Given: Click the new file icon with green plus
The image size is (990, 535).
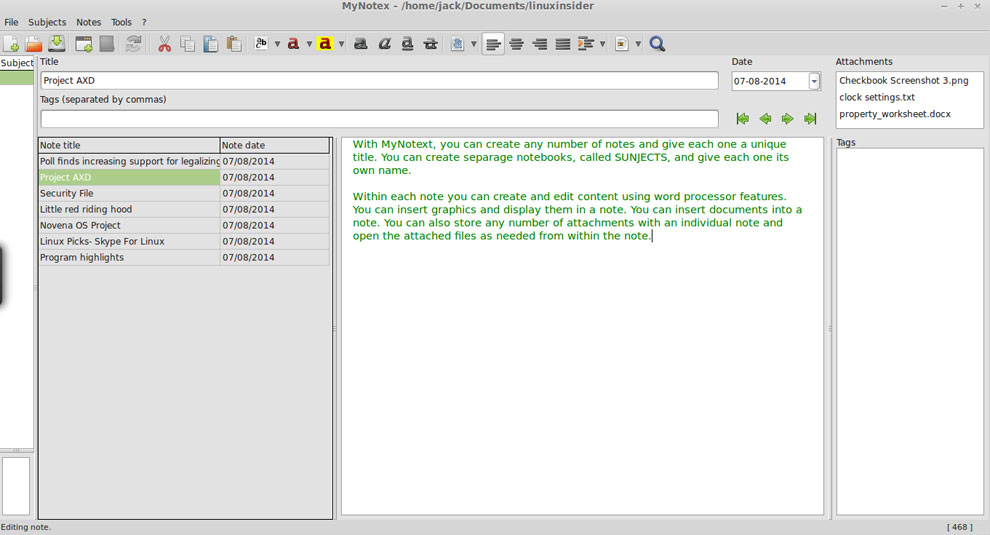Looking at the screenshot, I should coord(11,44).
